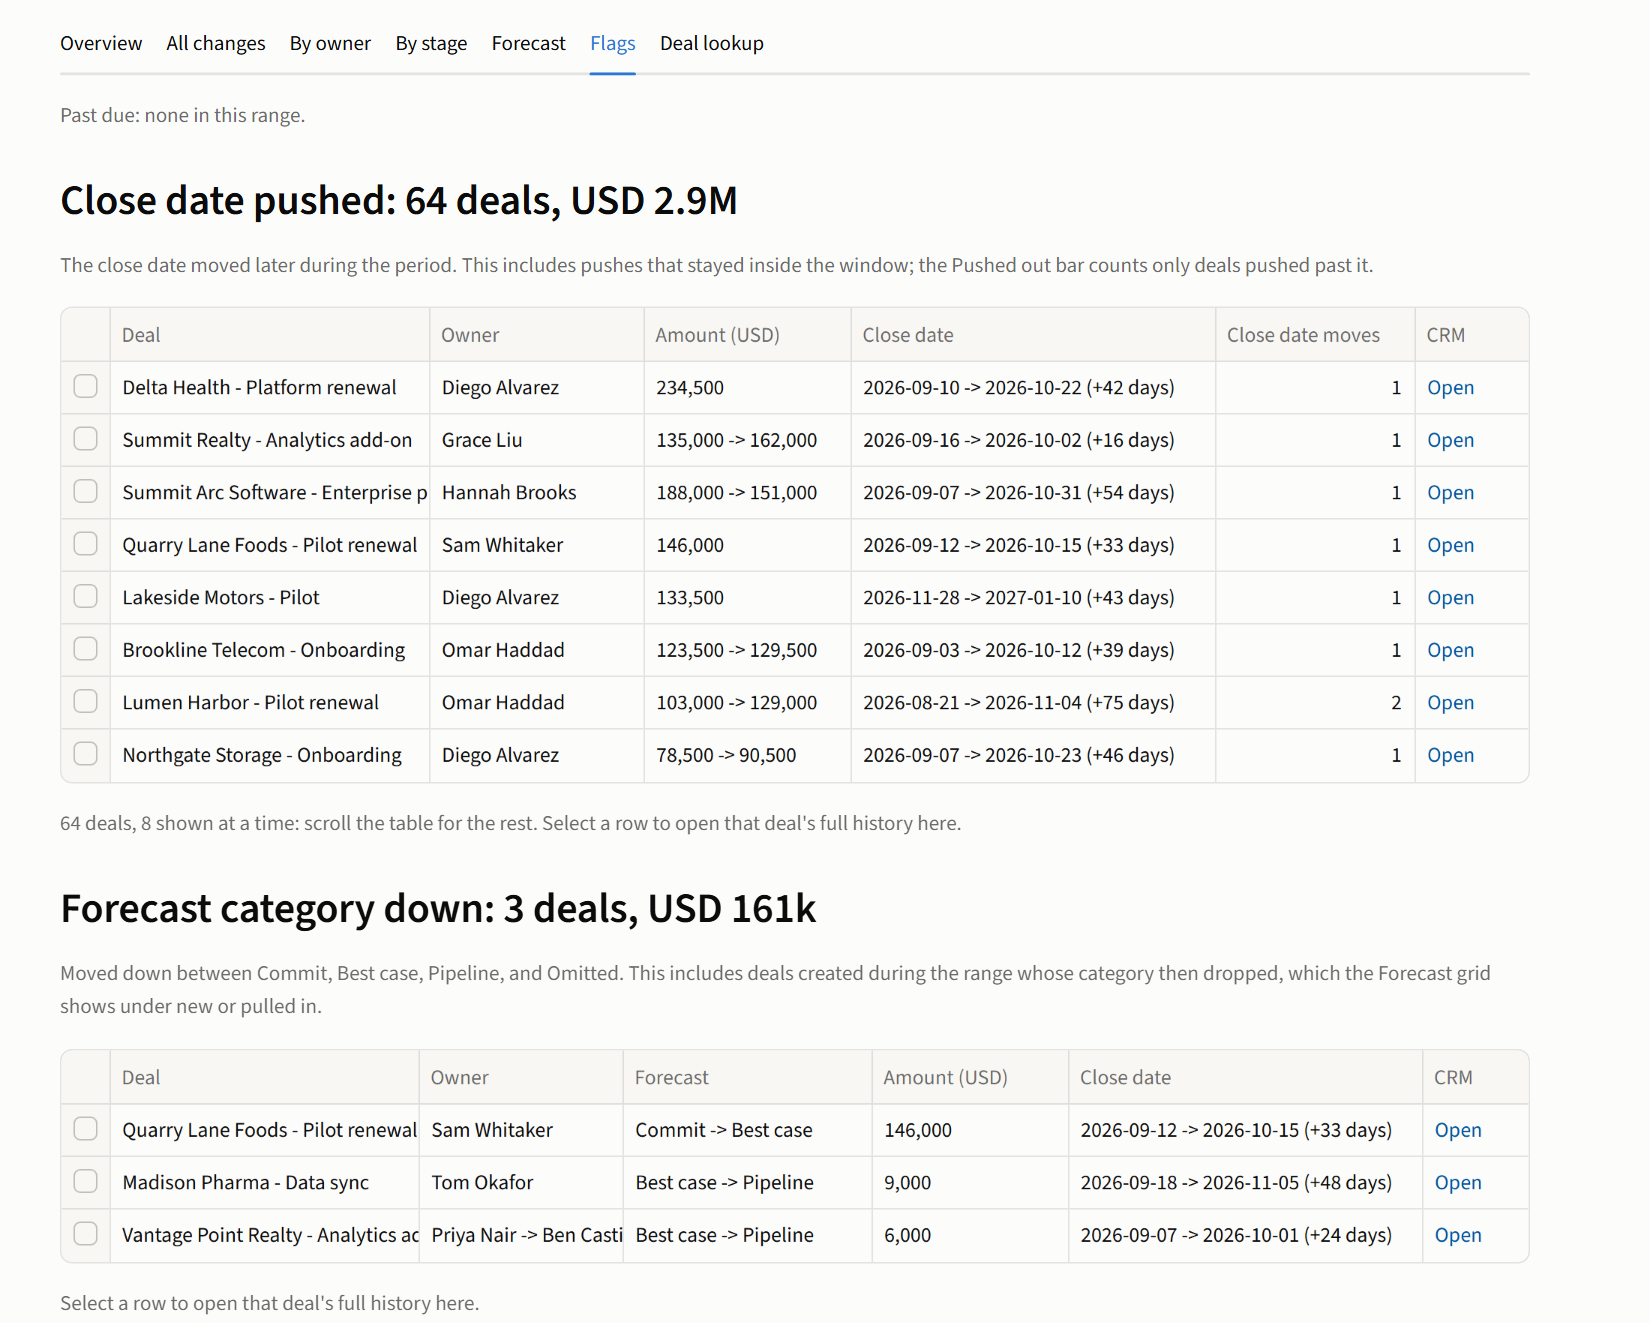Select the By stage tab
1650x1323 pixels.
coord(431,43)
